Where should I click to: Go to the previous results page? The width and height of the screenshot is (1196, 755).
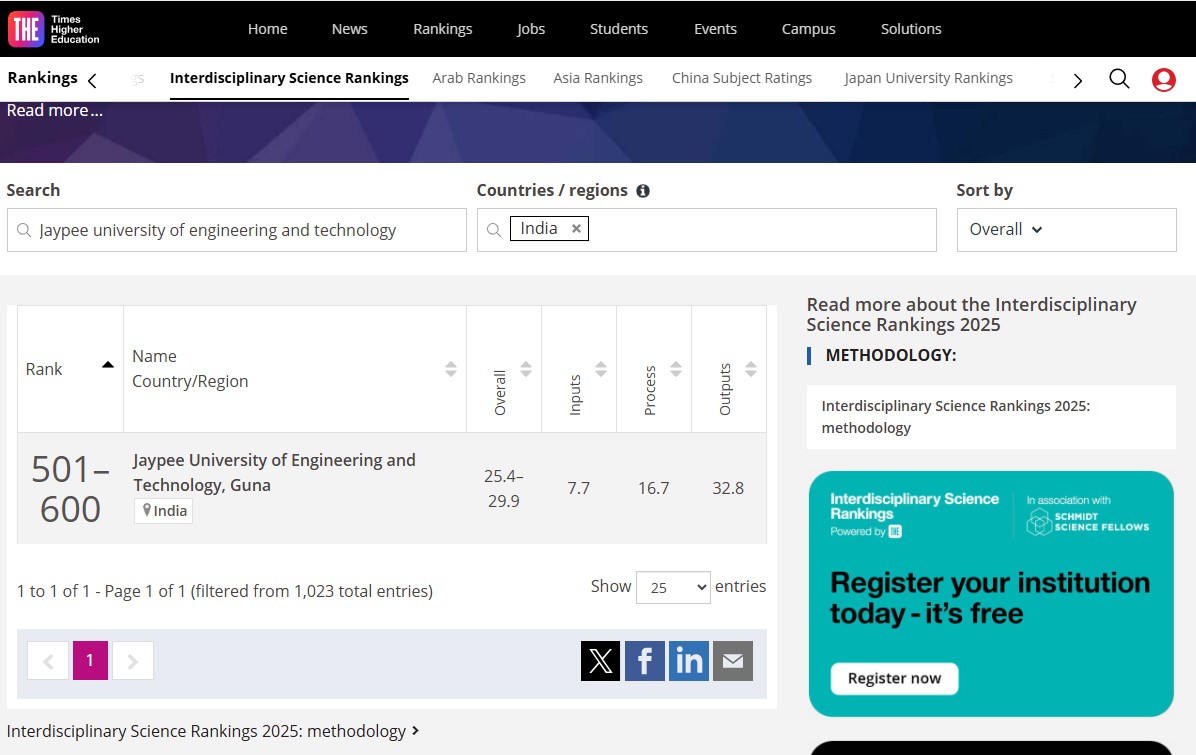point(48,660)
